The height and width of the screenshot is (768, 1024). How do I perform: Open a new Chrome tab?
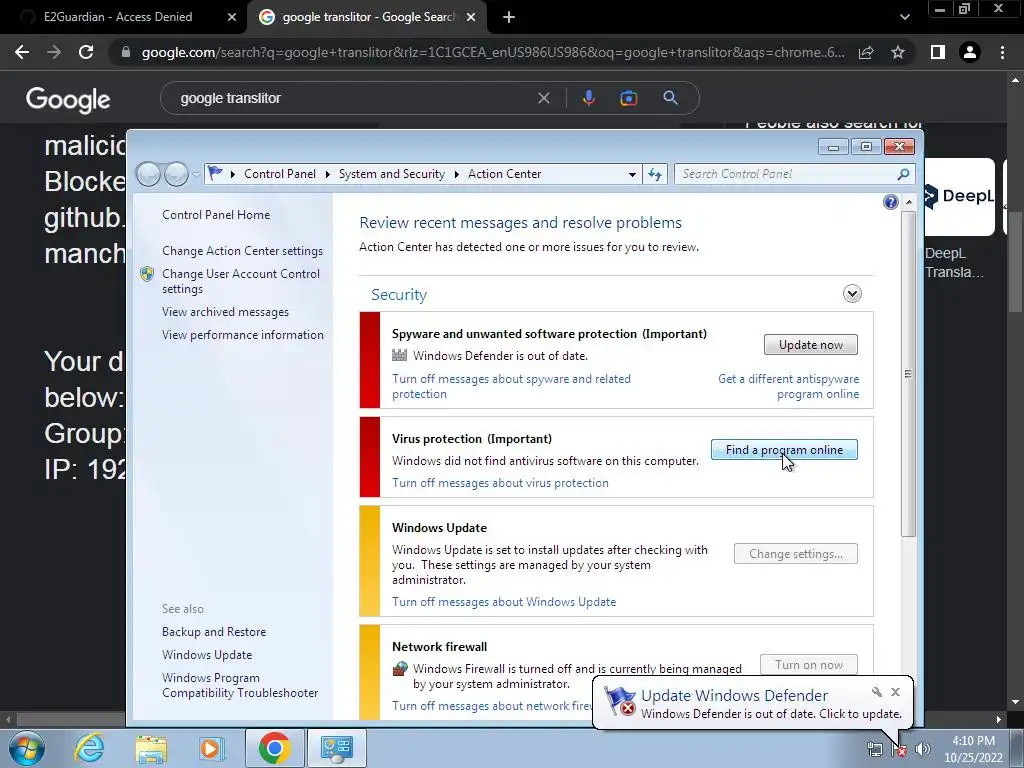509,17
